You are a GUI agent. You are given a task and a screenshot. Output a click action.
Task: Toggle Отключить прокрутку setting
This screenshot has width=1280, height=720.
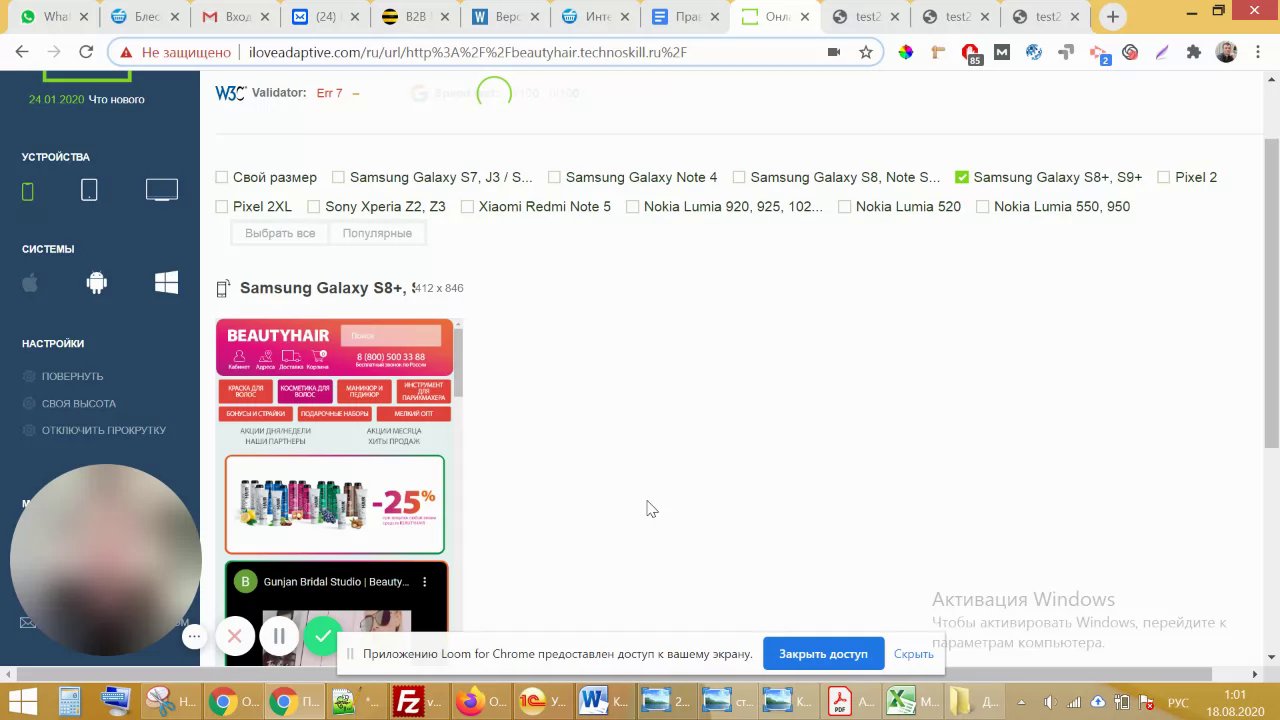tap(95, 430)
